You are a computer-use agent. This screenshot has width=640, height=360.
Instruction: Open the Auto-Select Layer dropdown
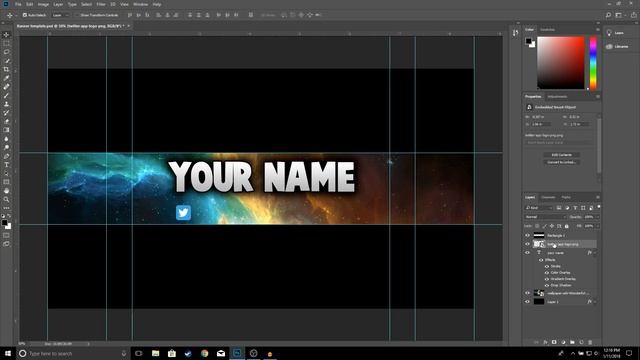pos(60,15)
